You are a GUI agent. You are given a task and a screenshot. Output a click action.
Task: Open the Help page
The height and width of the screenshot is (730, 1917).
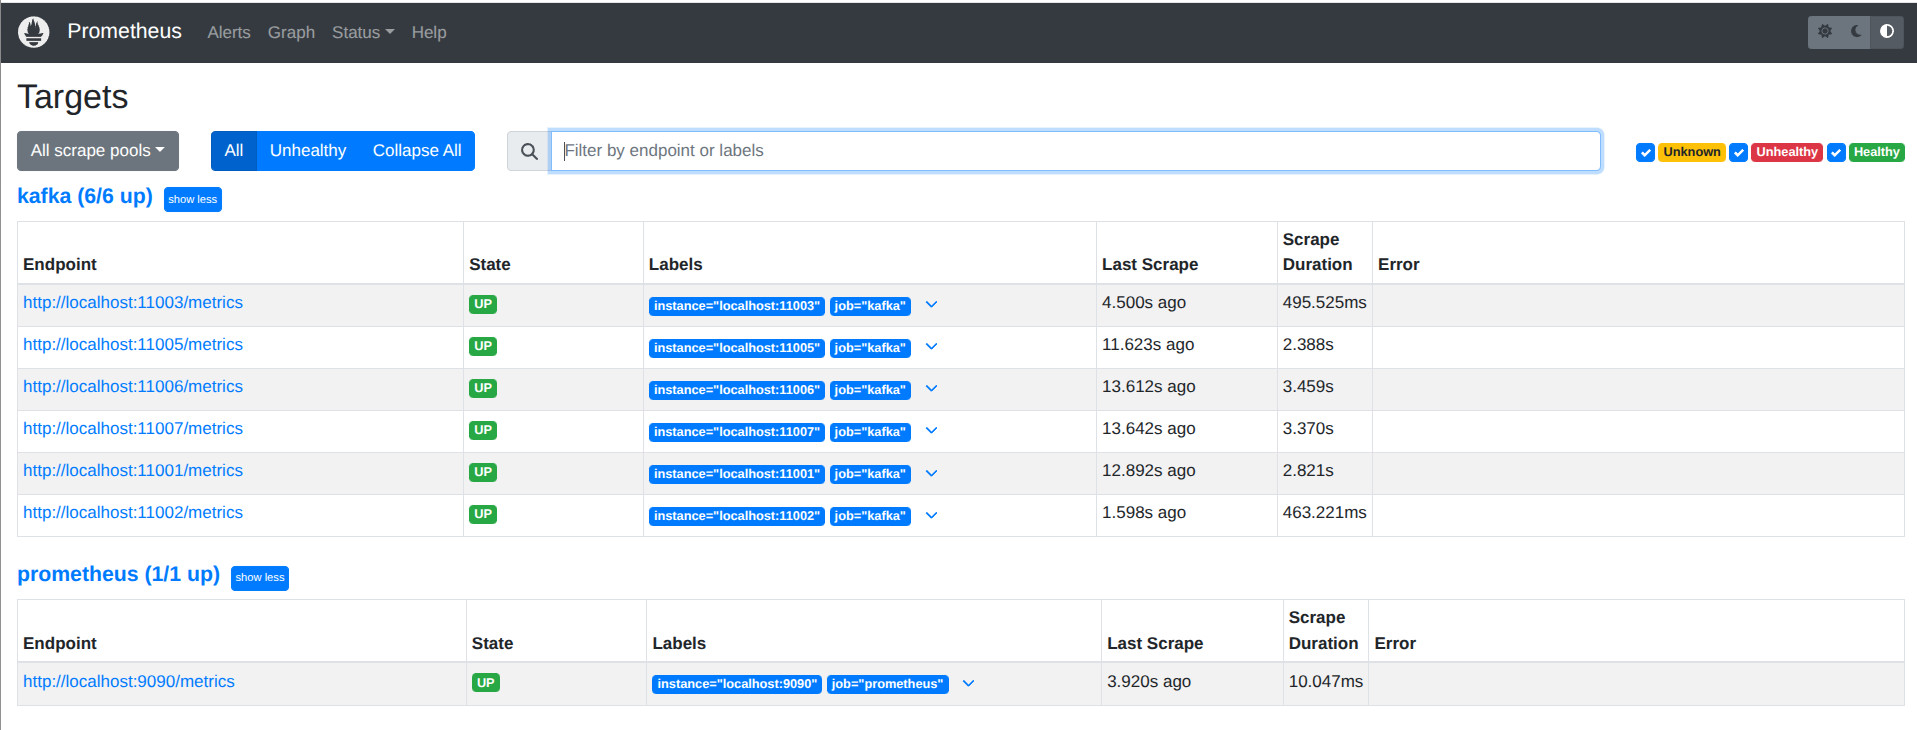[429, 32]
